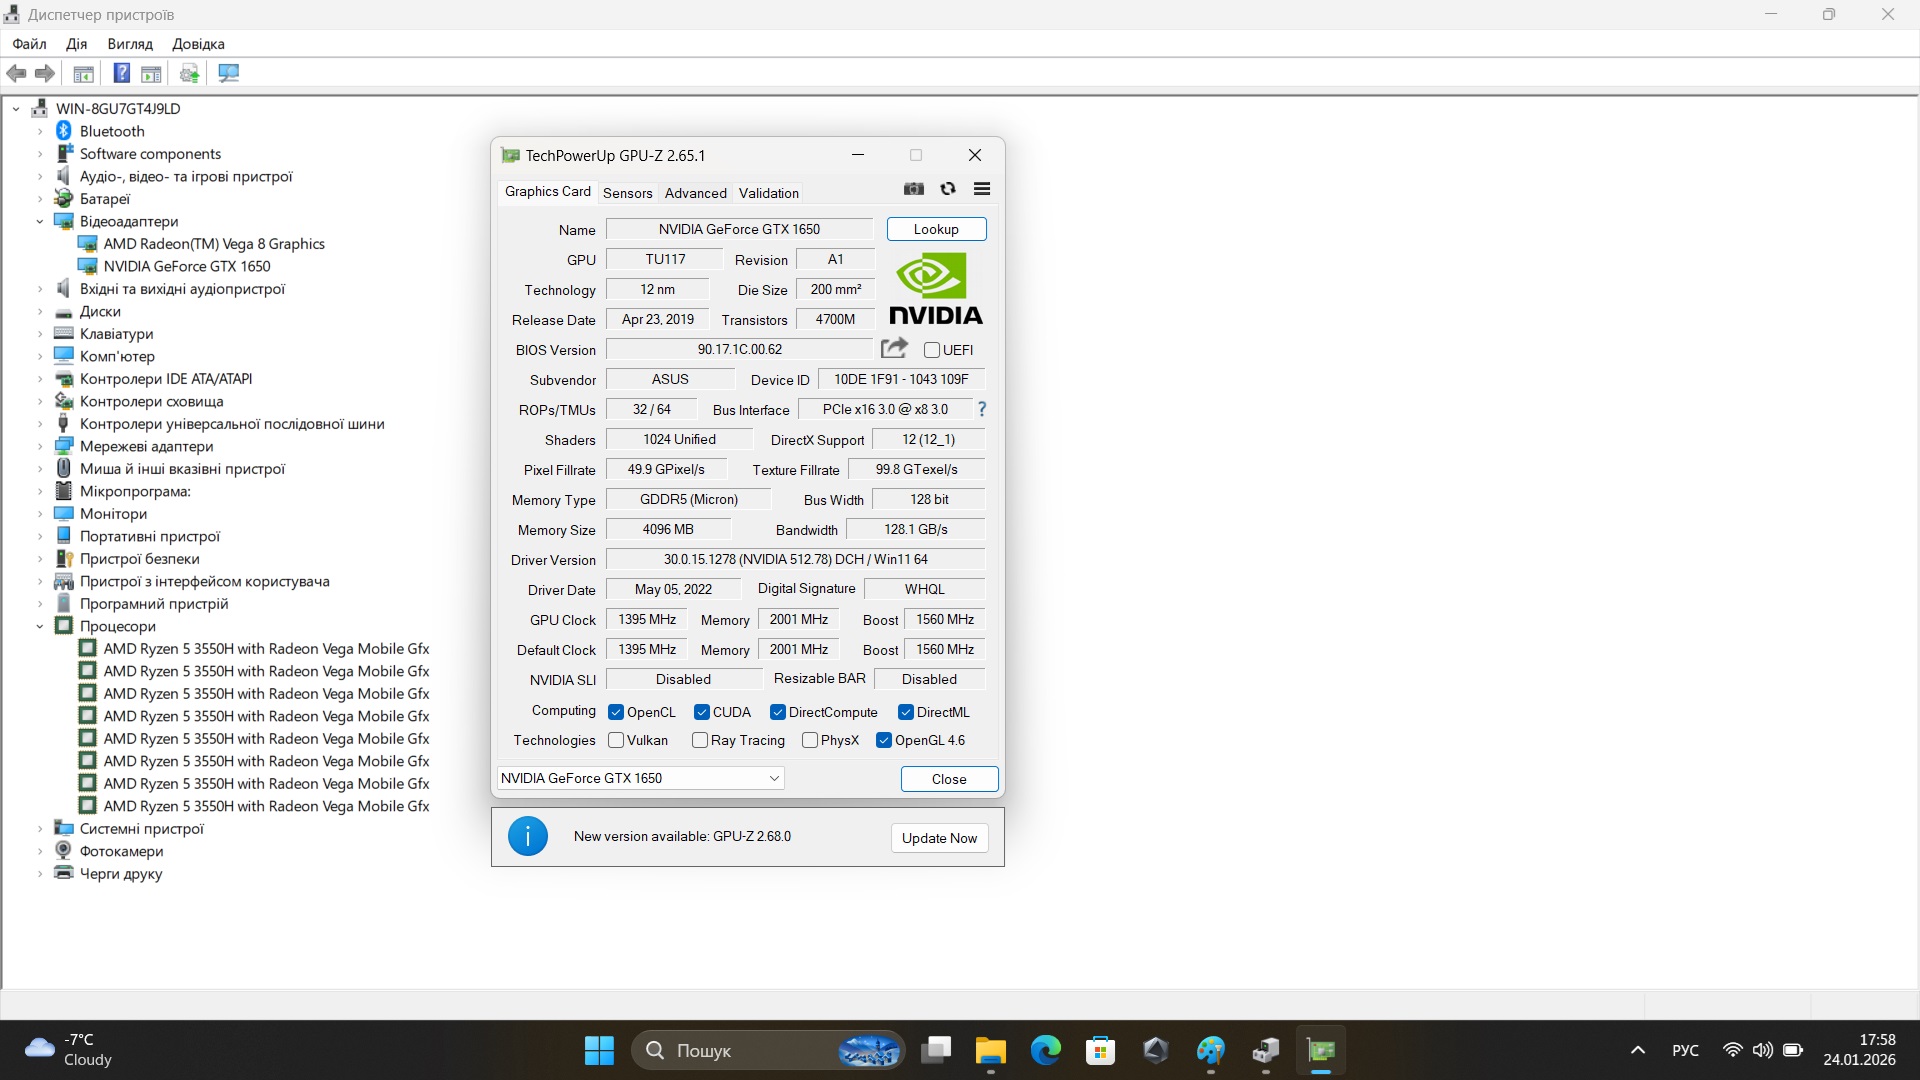The image size is (1920, 1080).
Task: Click the blue help toolbar icon
Action: pos(121,73)
